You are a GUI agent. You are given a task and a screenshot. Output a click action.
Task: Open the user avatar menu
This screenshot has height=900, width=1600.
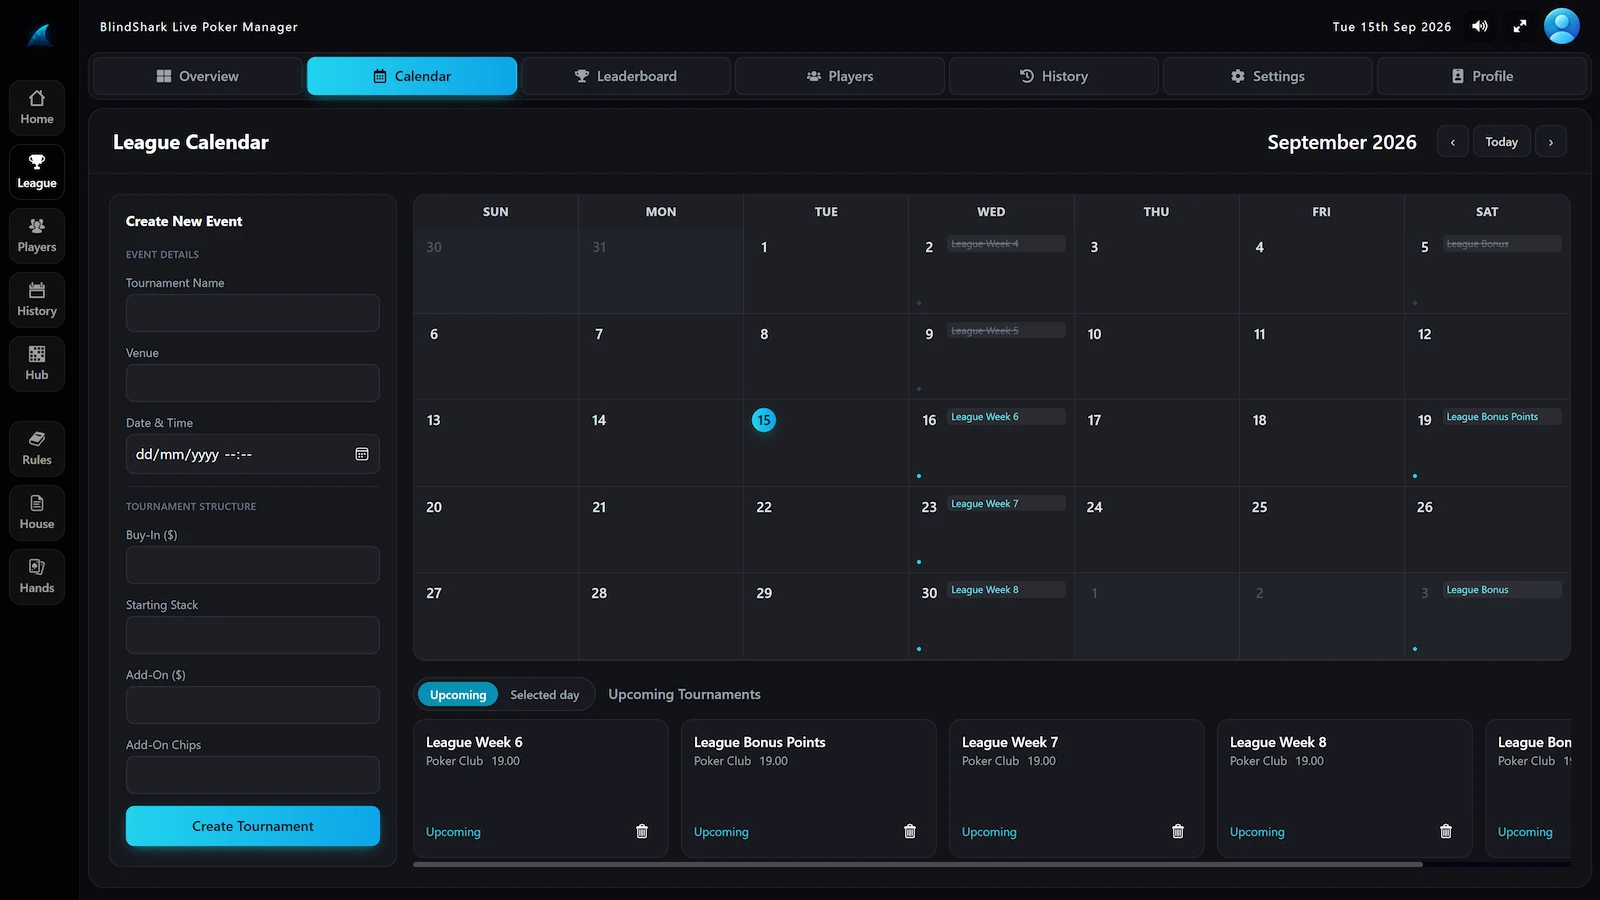coord(1562,26)
